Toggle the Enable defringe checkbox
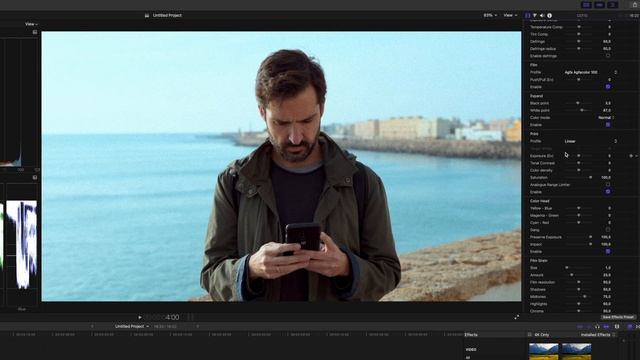 tap(608, 56)
